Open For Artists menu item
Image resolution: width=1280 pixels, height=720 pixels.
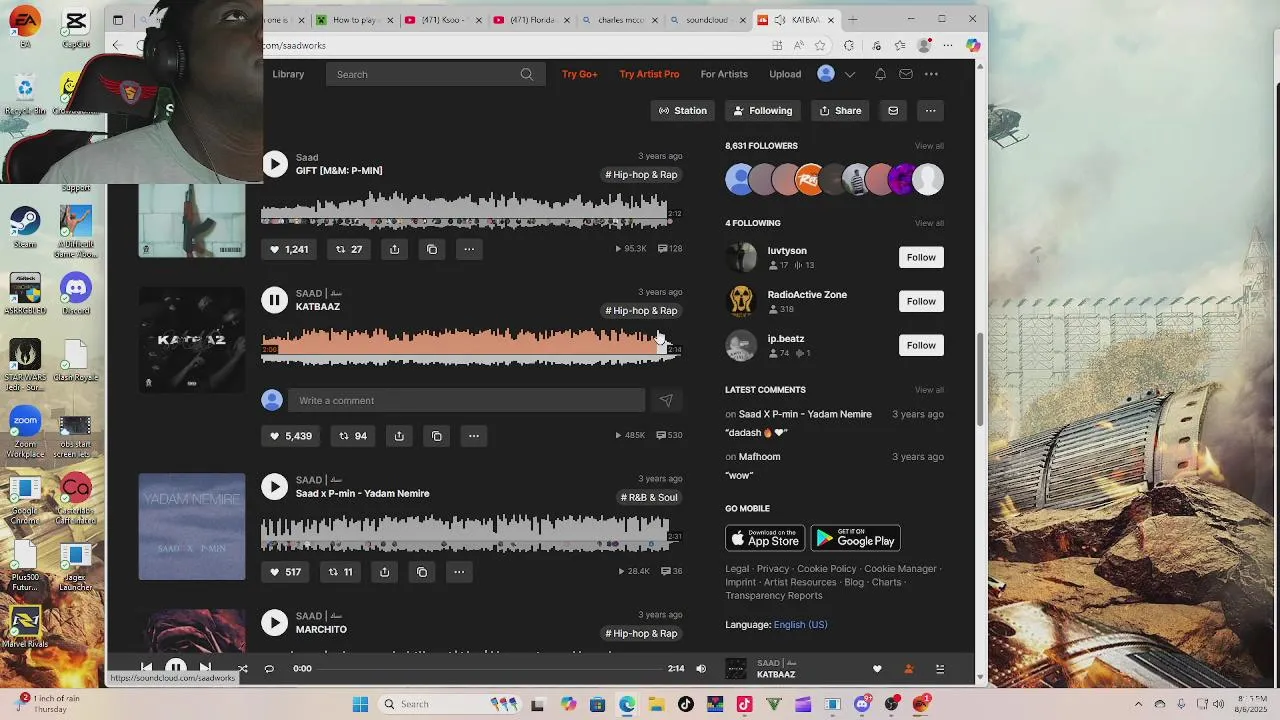coord(724,74)
